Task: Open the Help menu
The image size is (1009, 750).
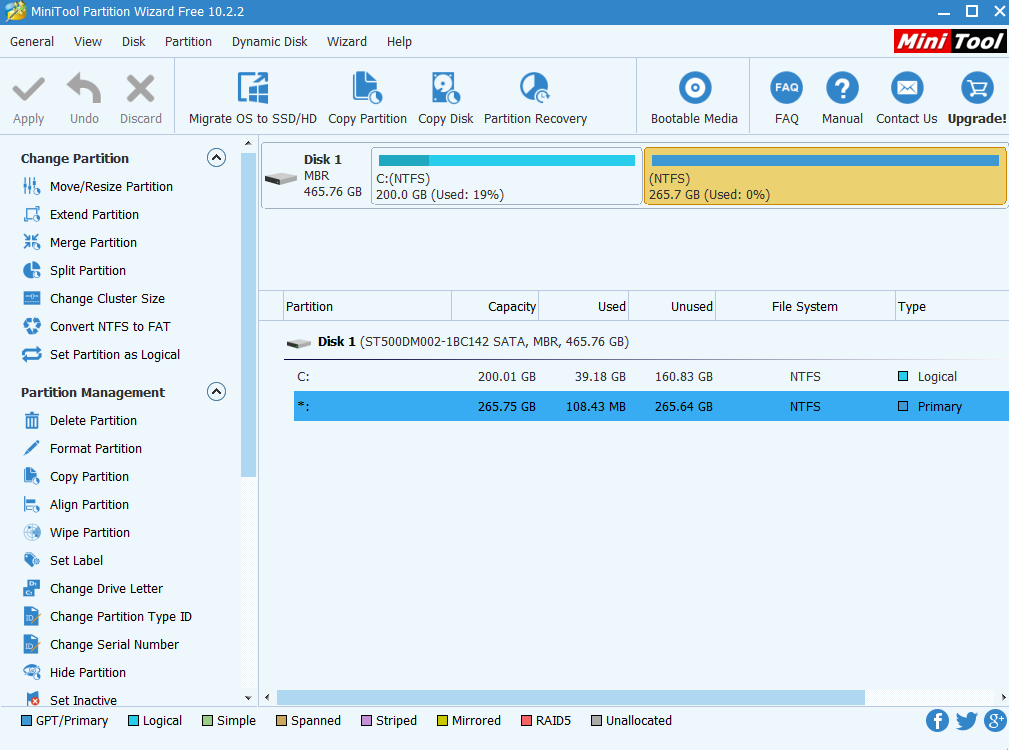Action: coord(399,42)
